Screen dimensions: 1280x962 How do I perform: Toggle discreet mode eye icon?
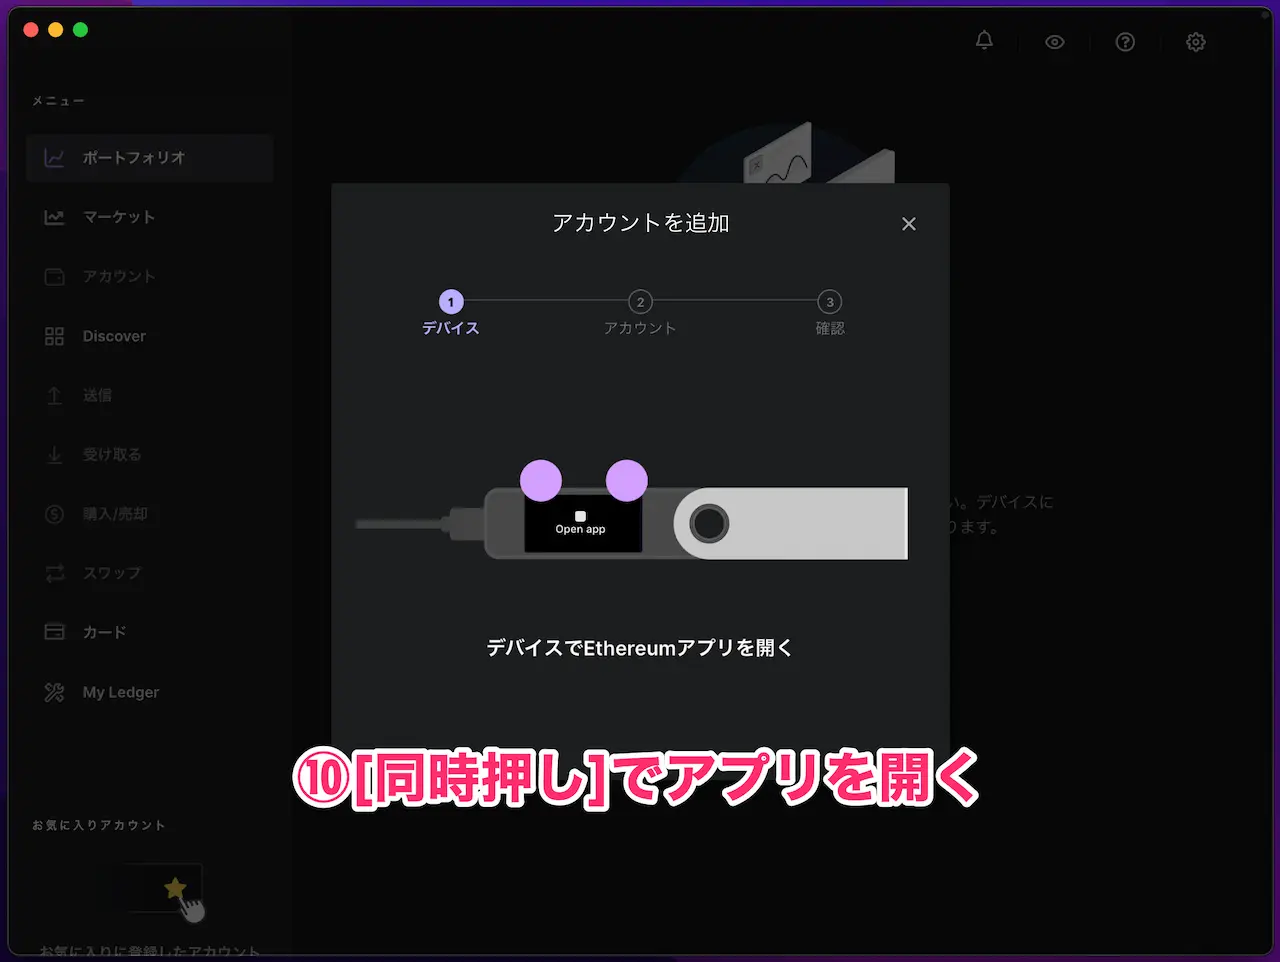[1054, 42]
